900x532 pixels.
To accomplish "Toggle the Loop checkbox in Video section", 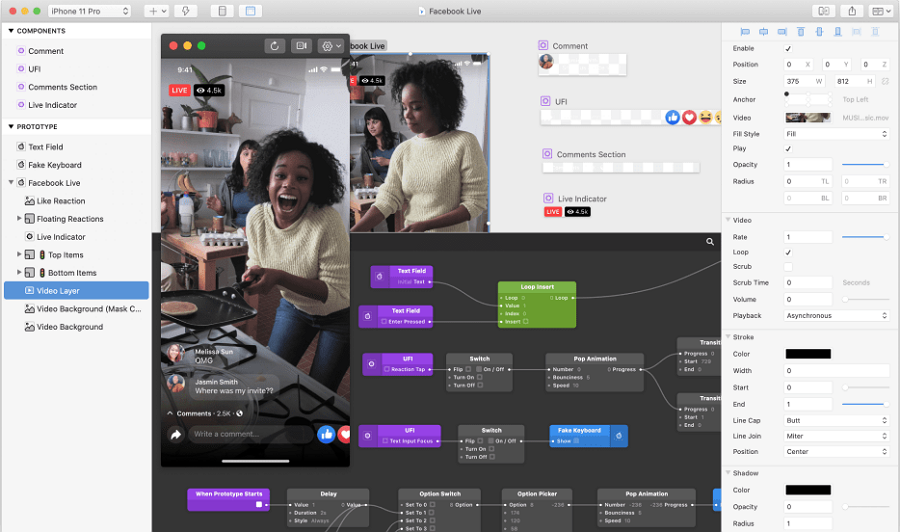I will coord(788,253).
